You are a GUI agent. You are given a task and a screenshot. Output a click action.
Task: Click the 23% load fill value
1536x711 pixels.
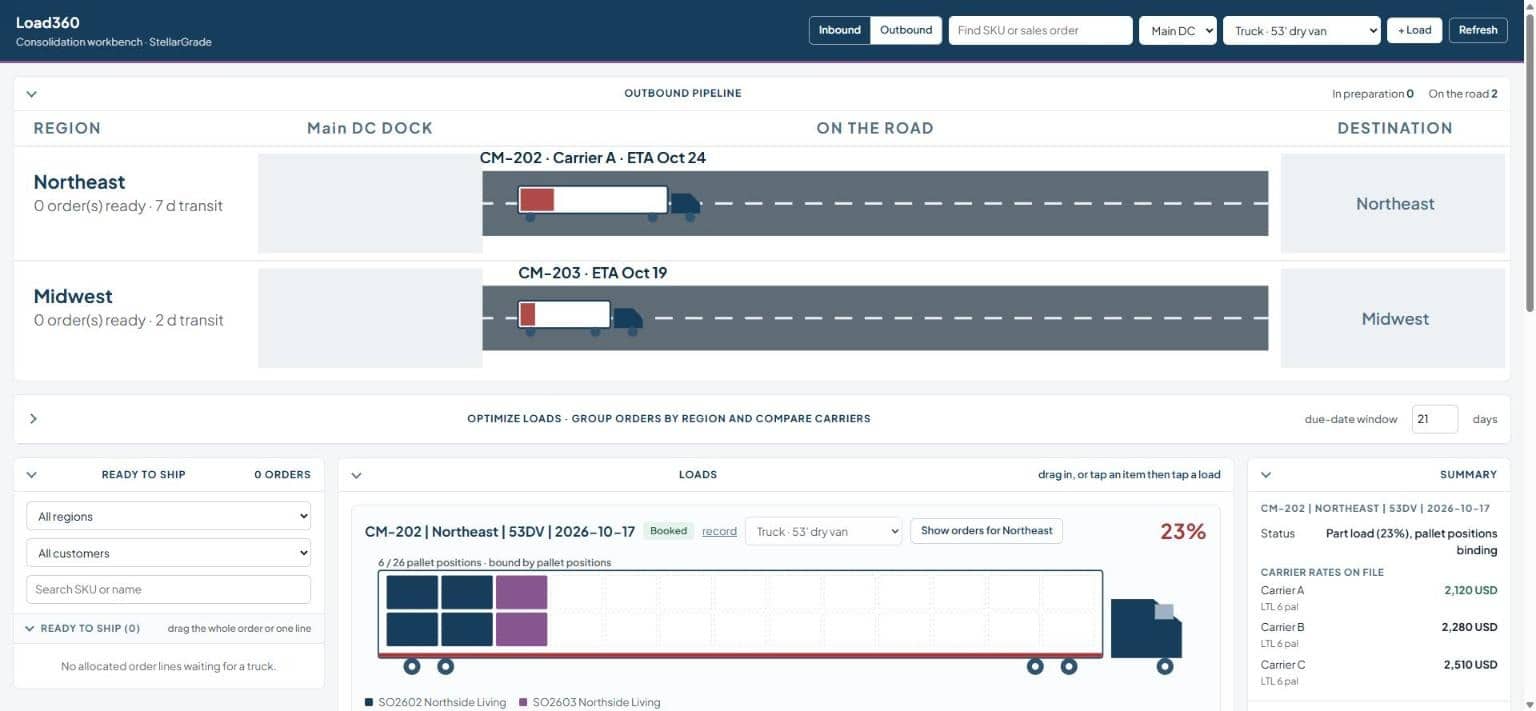(1182, 532)
